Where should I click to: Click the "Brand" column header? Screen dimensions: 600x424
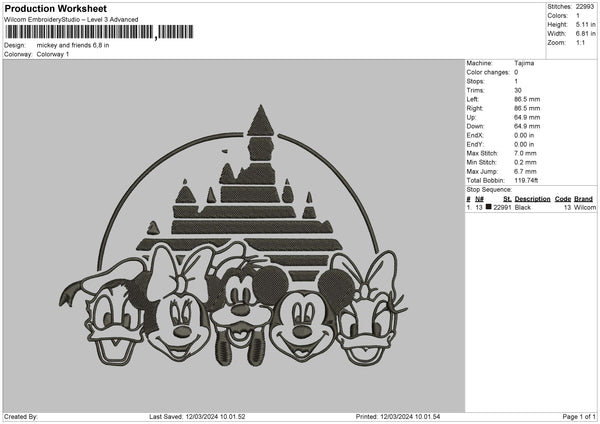tap(583, 199)
